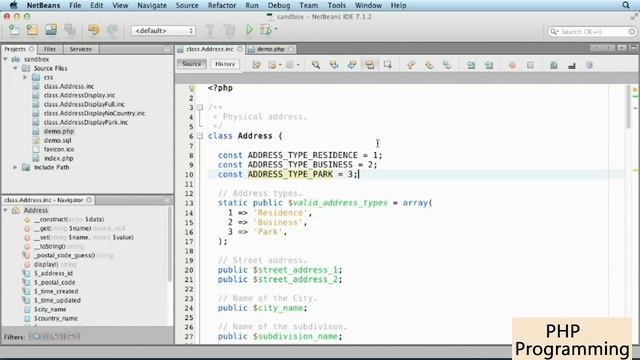Collapse the Address class node in Navigator
The width and height of the screenshot is (640, 360).
(6, 210)
